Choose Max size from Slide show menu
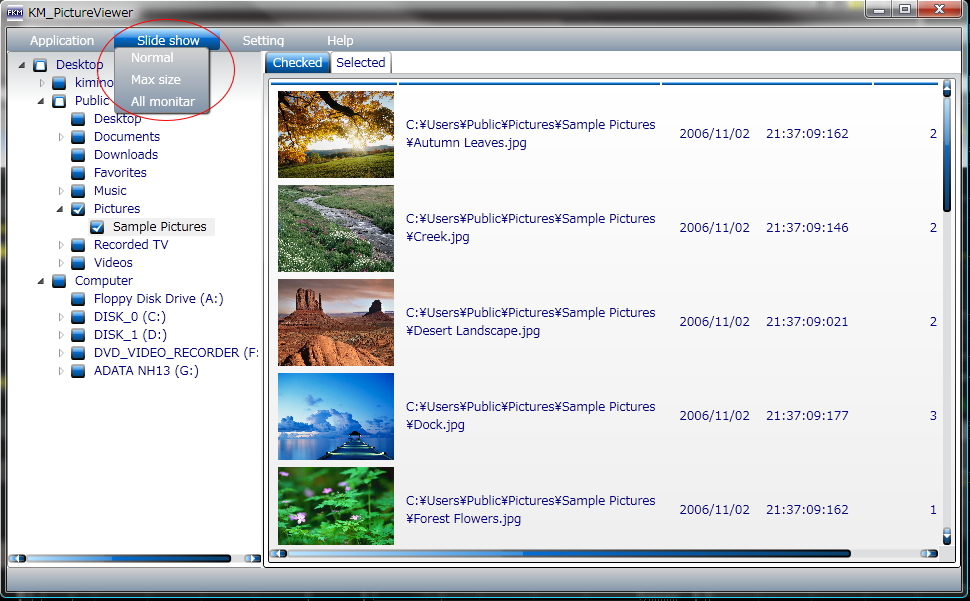This screenshot has height=601, width=970. 156,80
